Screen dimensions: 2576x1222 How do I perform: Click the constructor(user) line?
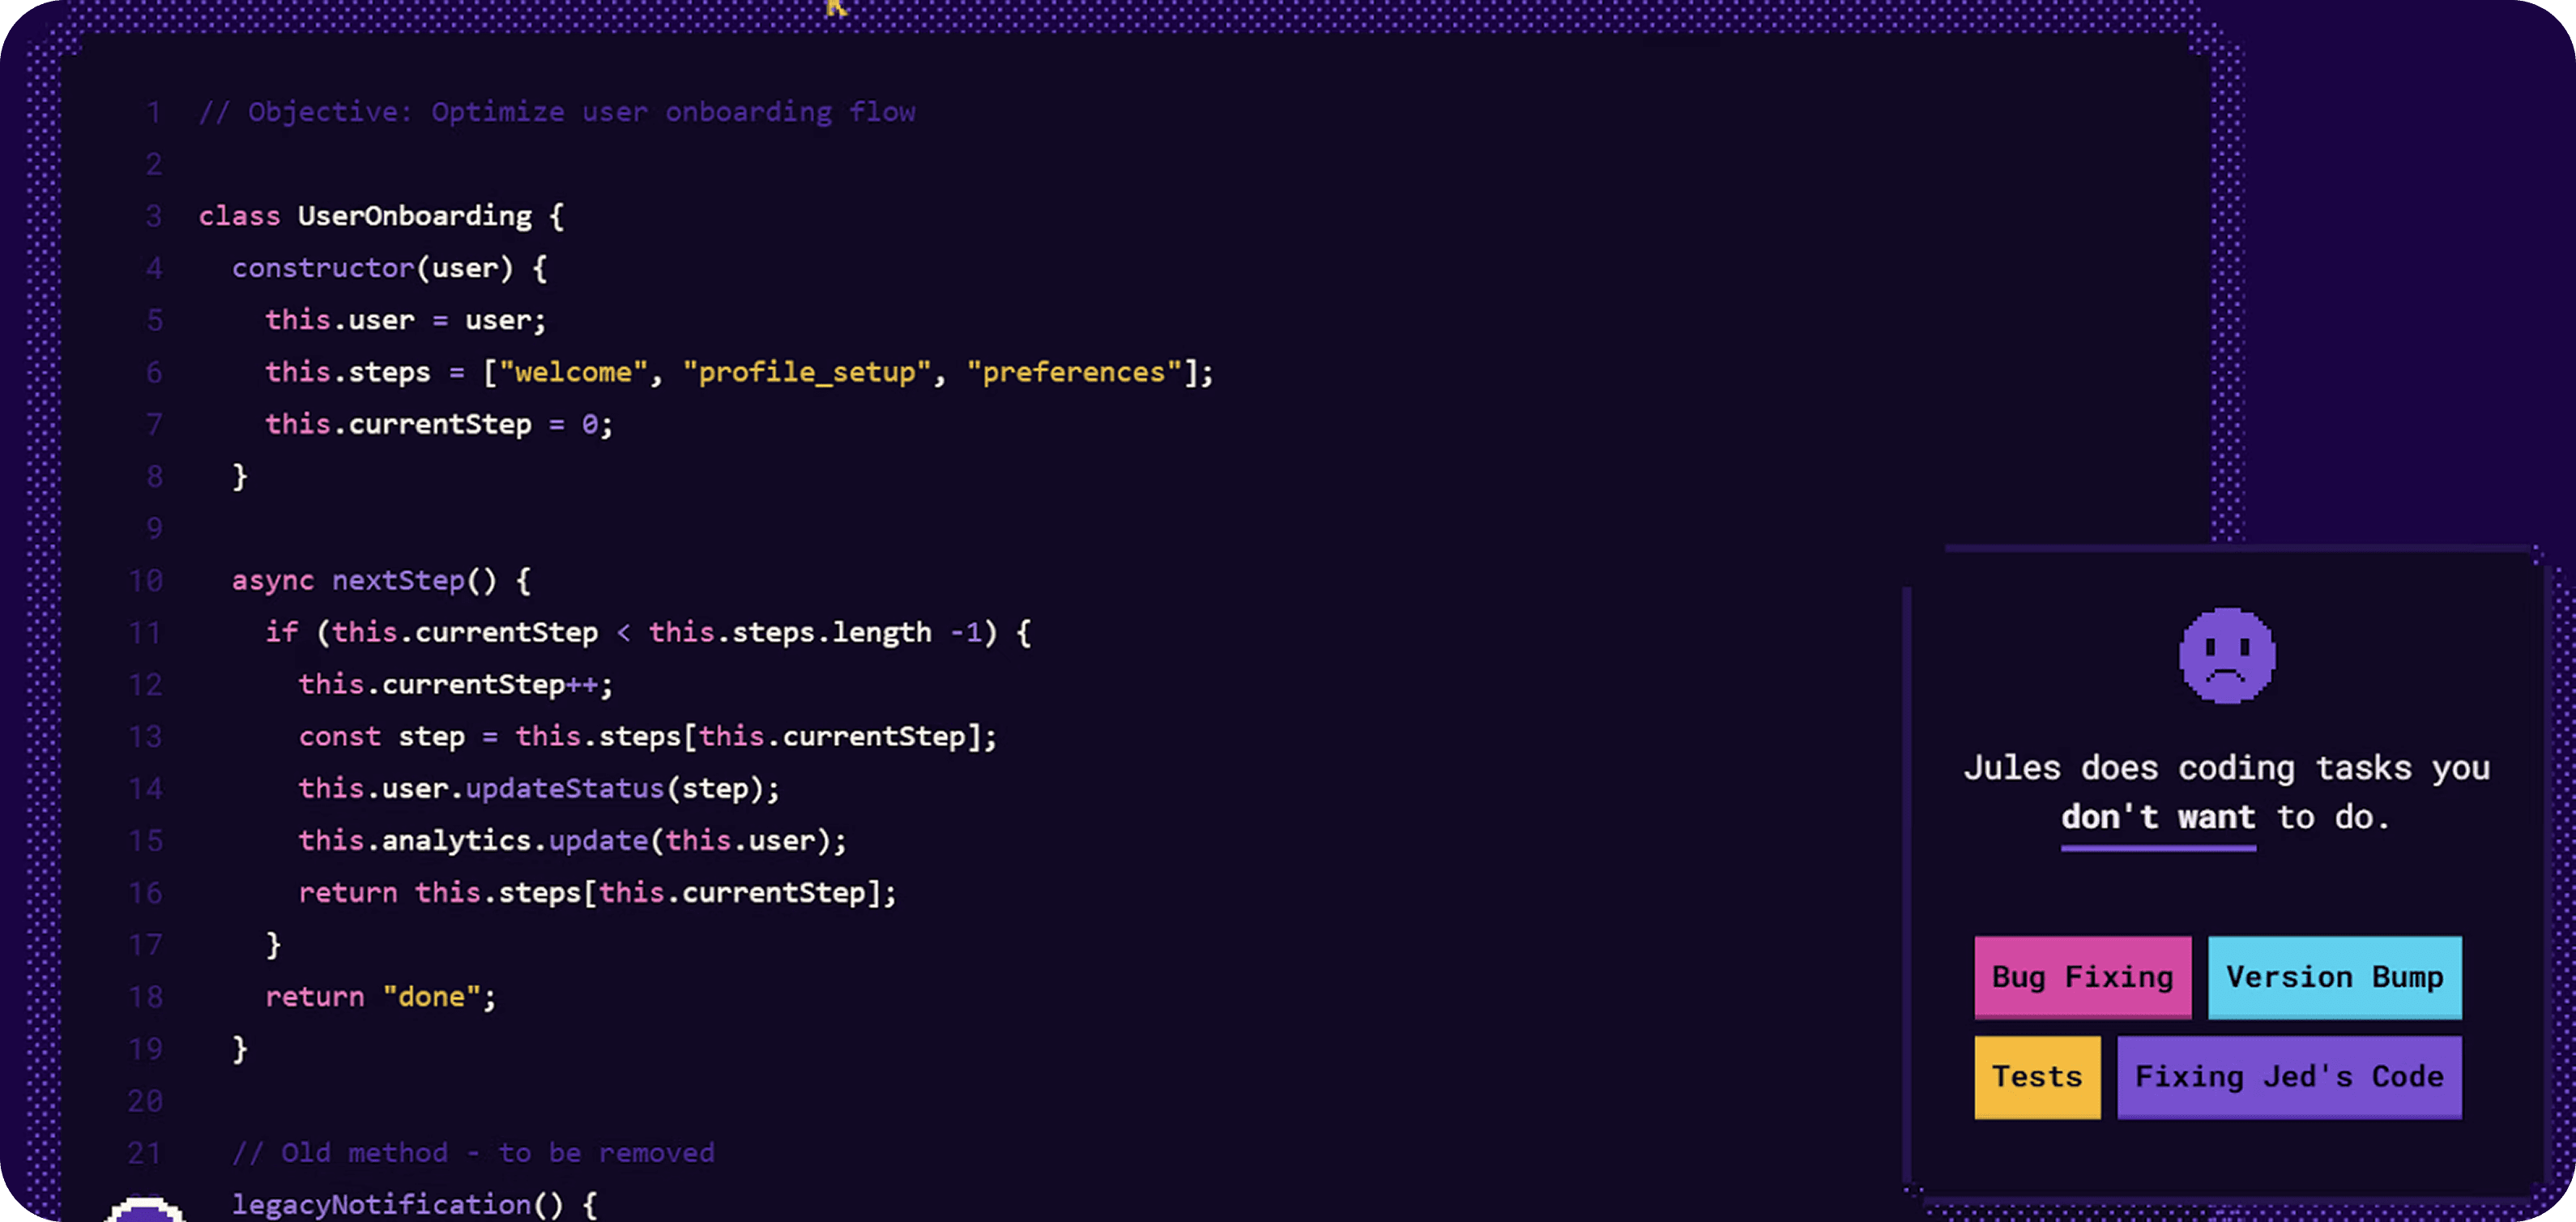pos(390,268)
